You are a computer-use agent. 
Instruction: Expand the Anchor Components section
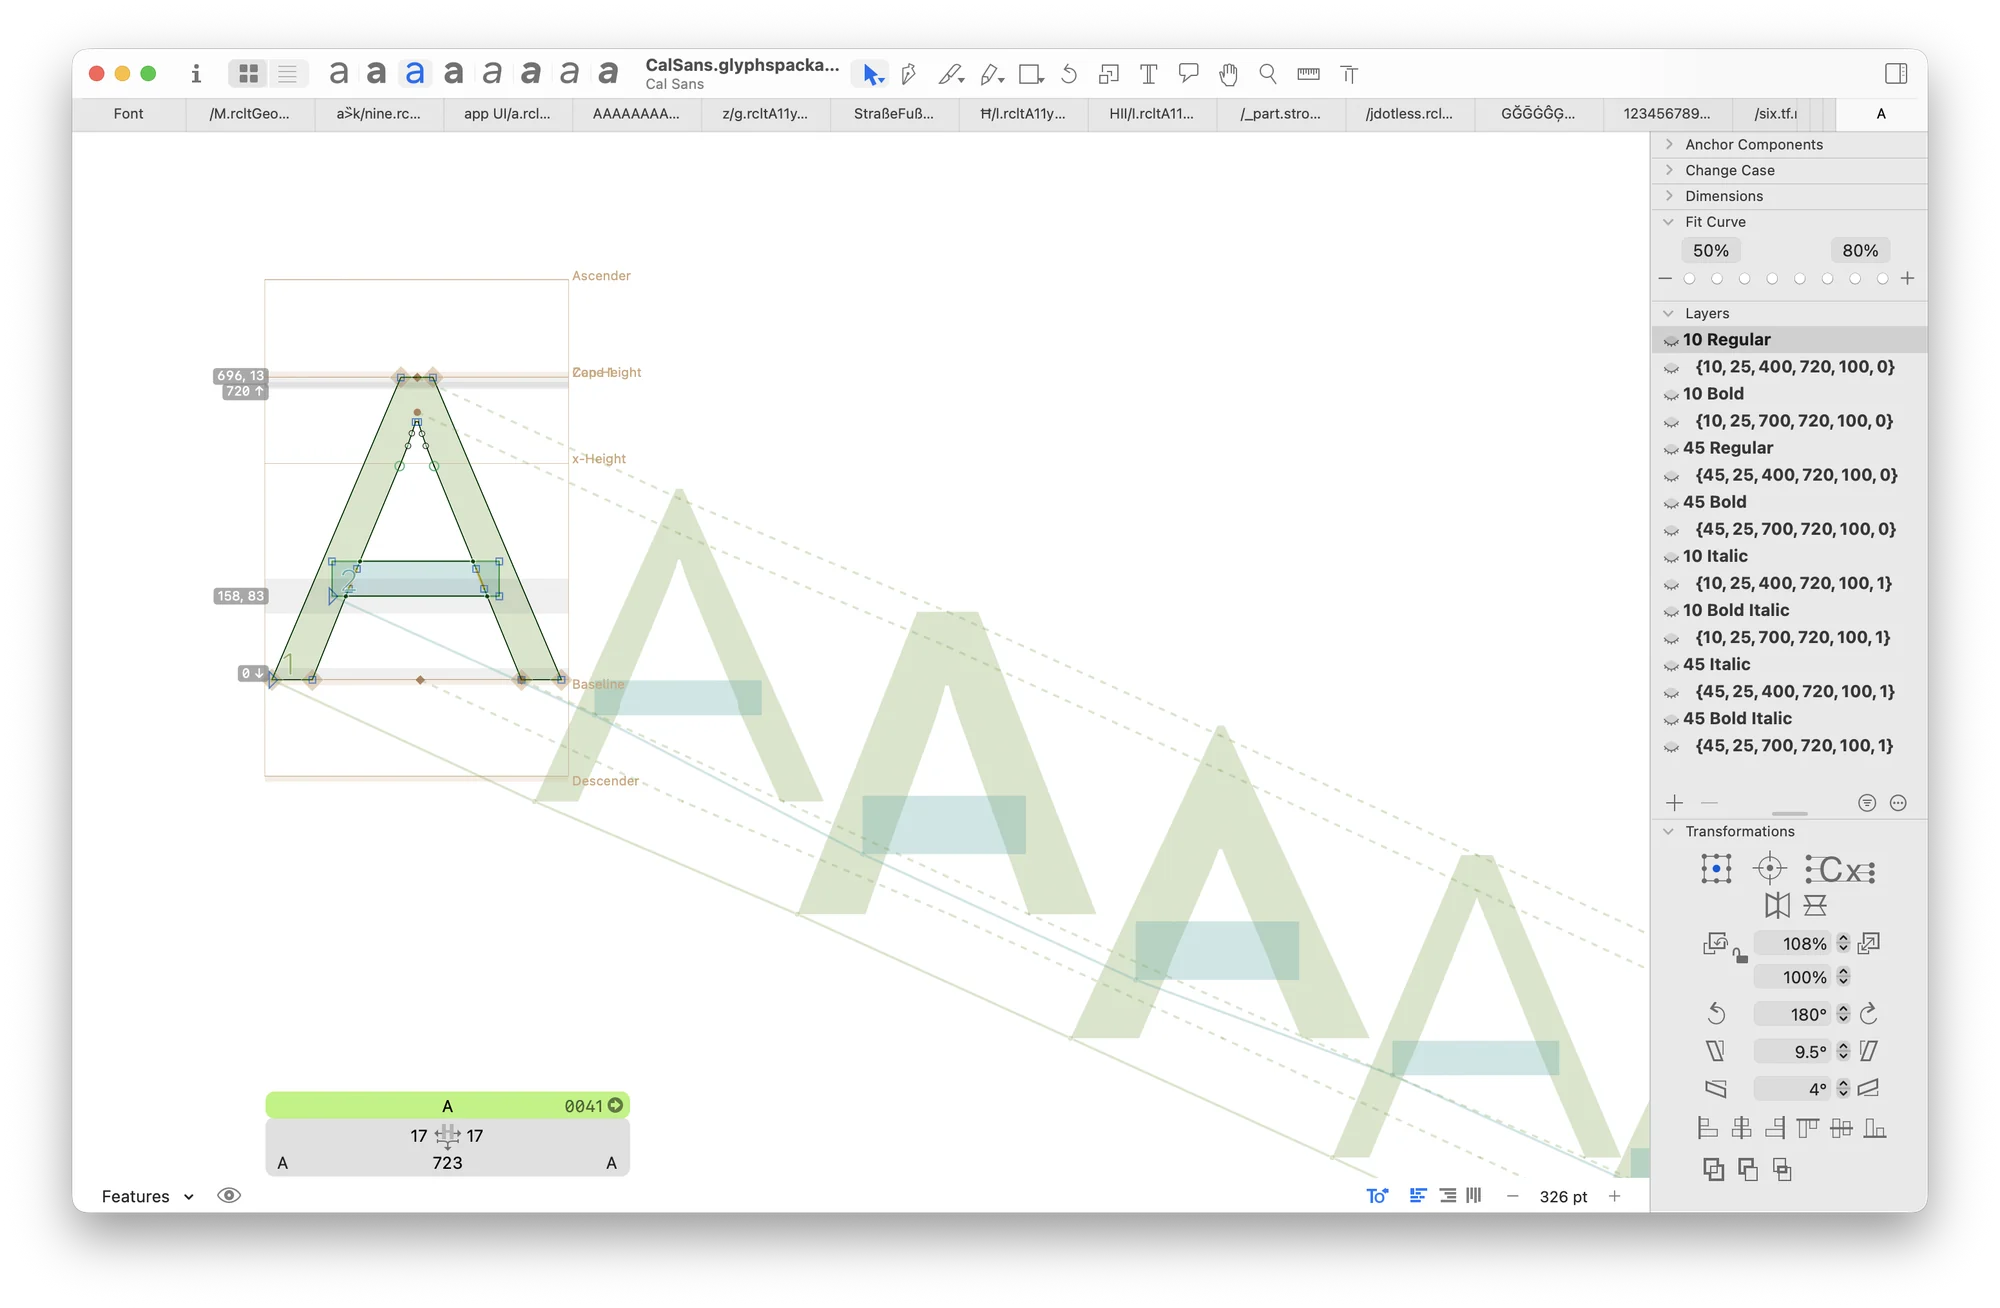pos(1669,144)
